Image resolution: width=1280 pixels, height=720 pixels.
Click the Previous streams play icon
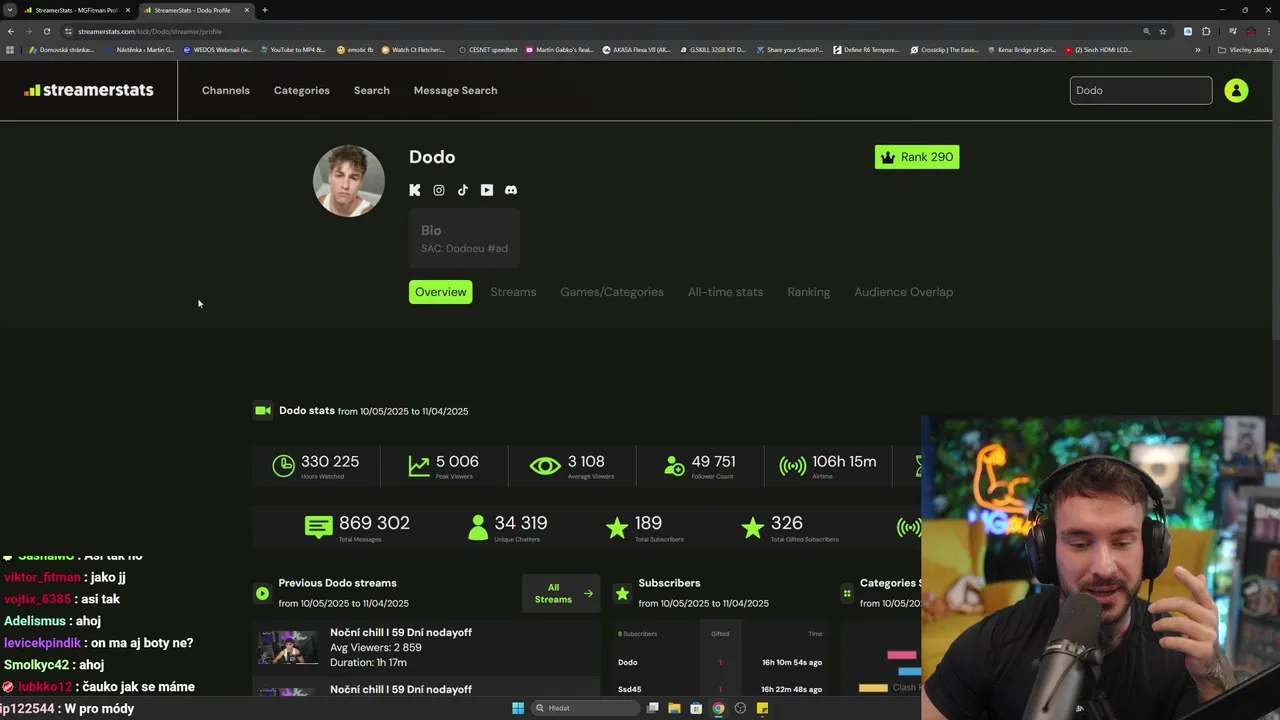coord(262,593)
